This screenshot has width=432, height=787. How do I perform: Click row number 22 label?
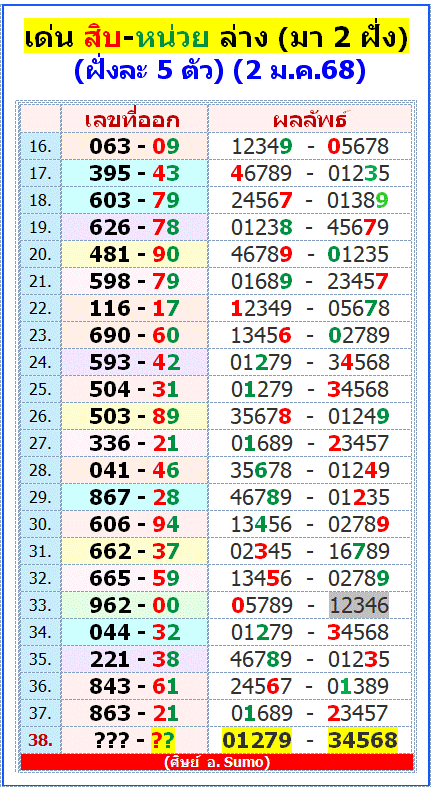(x=40, y=309)
